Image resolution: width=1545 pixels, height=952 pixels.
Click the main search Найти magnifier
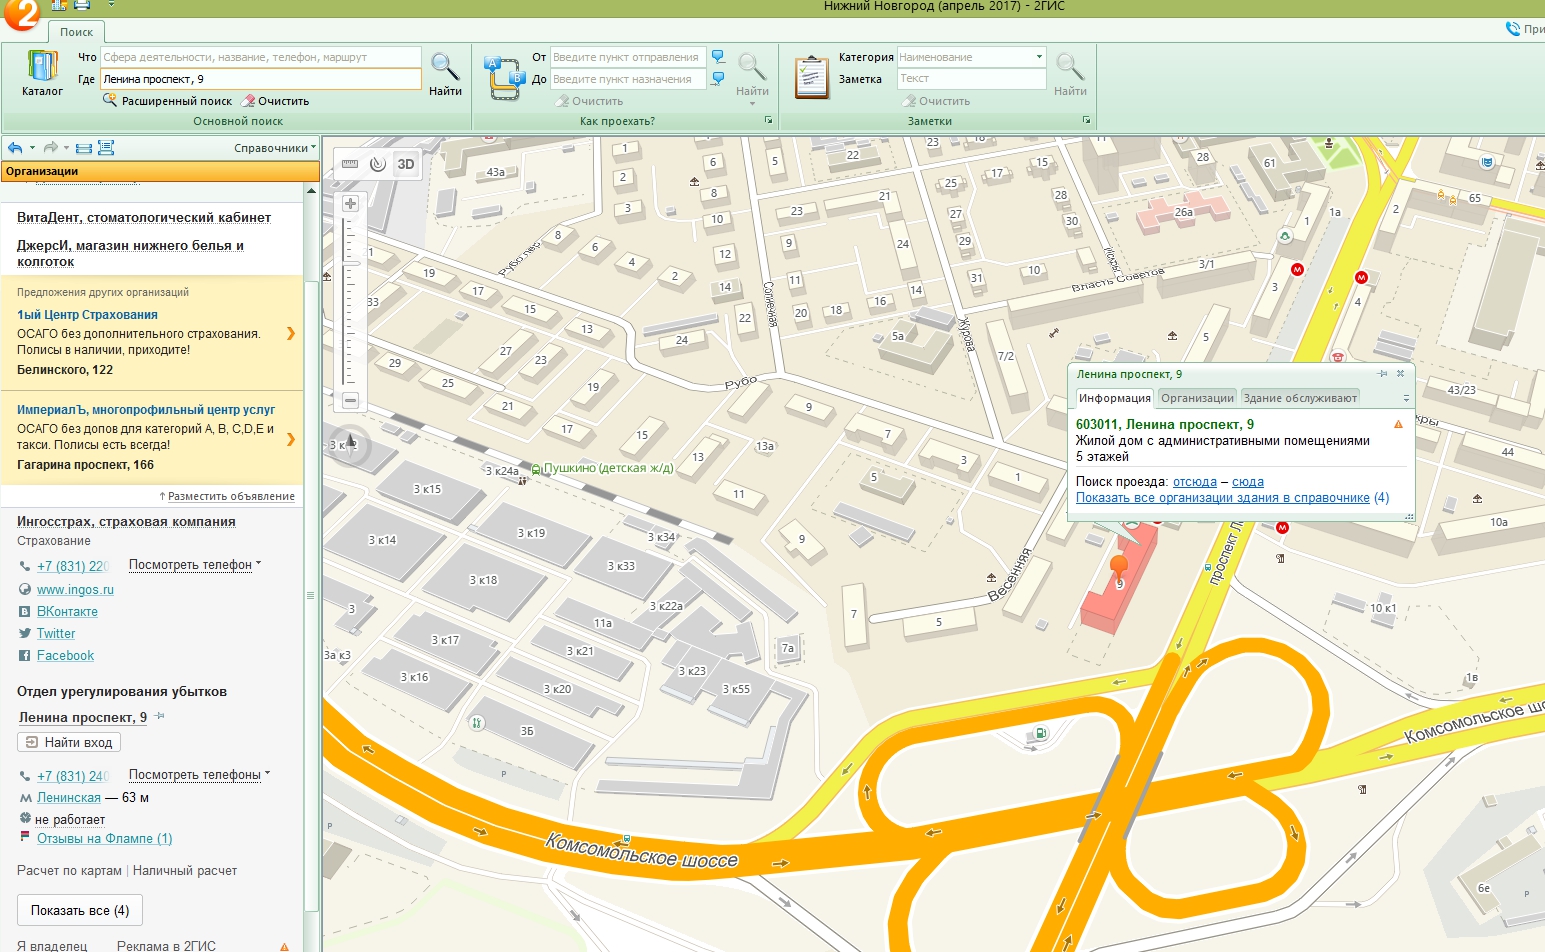coord(445,73)
